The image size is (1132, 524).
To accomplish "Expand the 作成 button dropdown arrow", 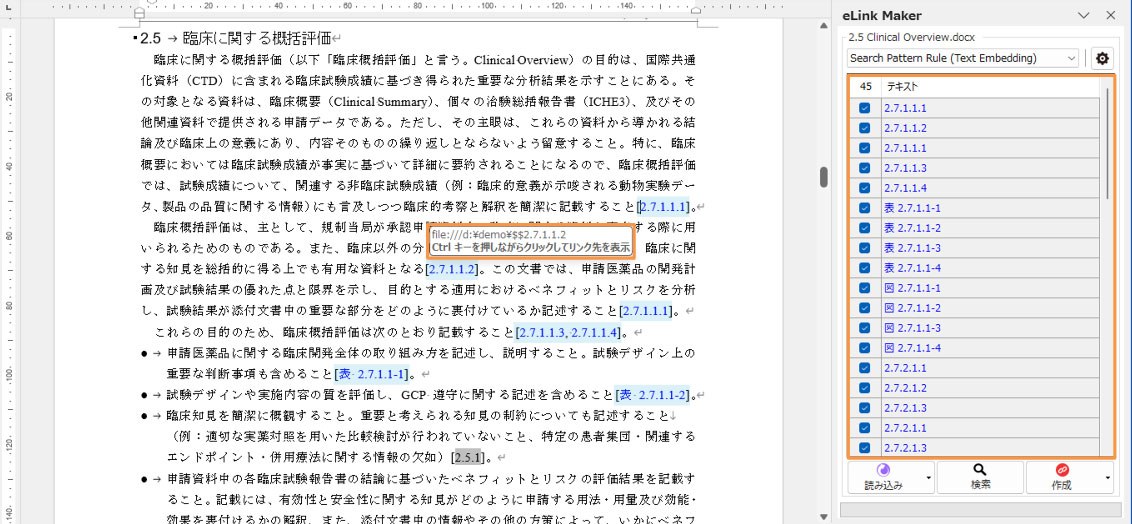I will point(1108,478).
